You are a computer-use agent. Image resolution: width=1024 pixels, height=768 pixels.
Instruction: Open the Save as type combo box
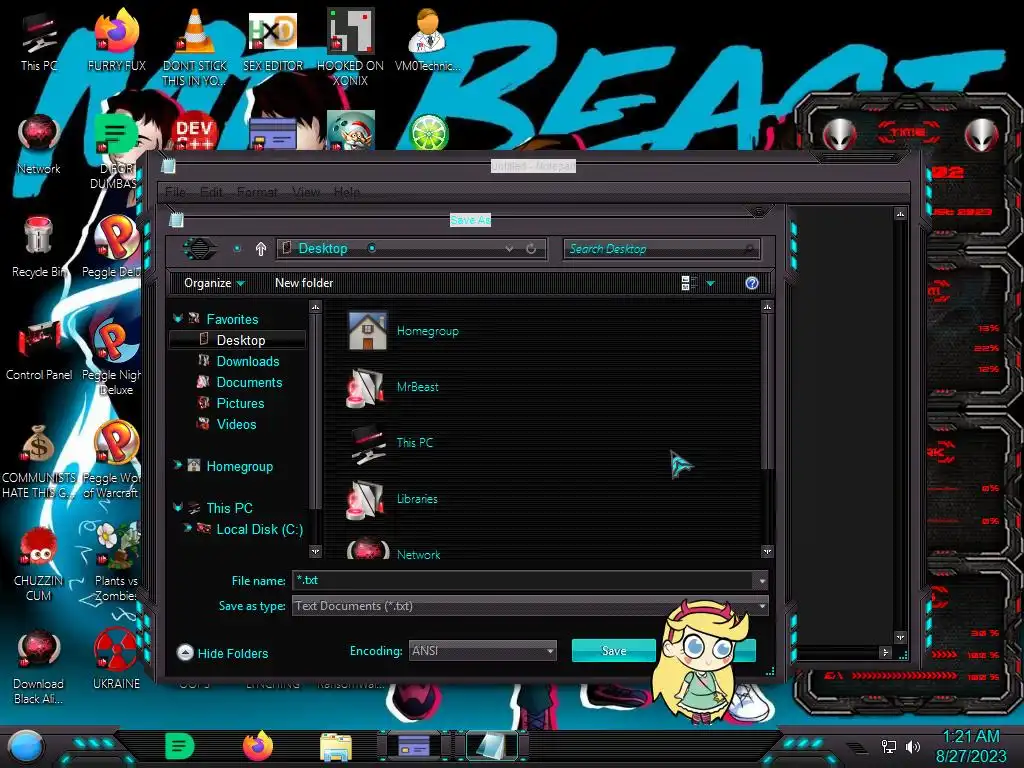(x=530, y=606)
